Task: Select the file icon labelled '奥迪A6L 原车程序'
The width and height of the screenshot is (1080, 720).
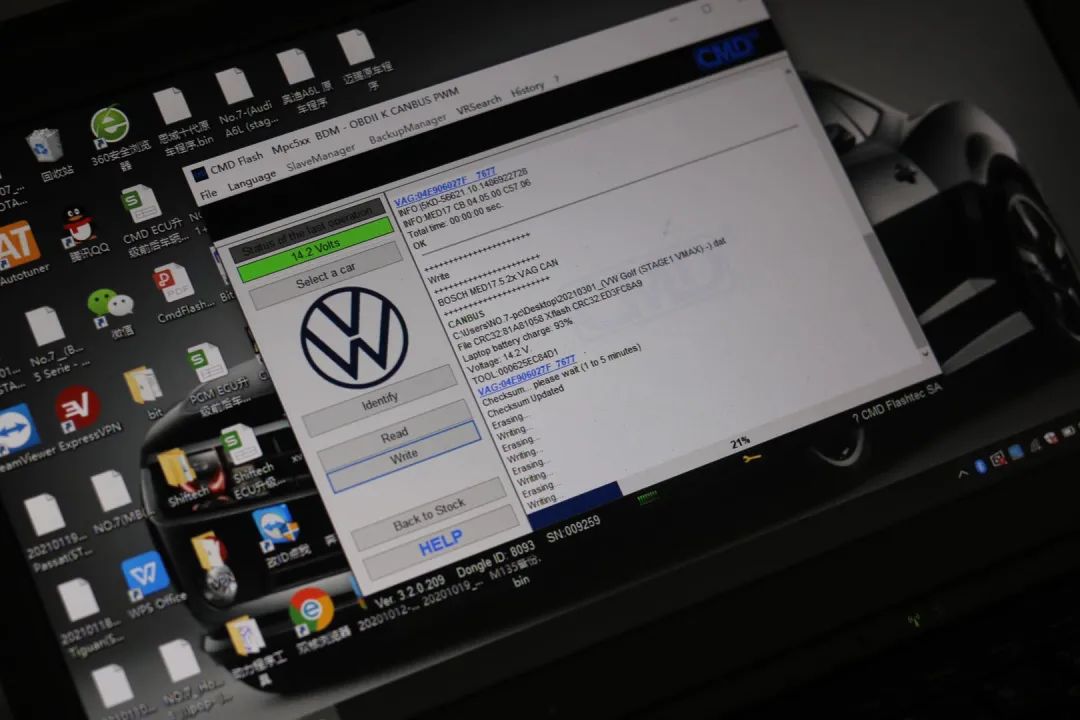Action: pos(295,66)
